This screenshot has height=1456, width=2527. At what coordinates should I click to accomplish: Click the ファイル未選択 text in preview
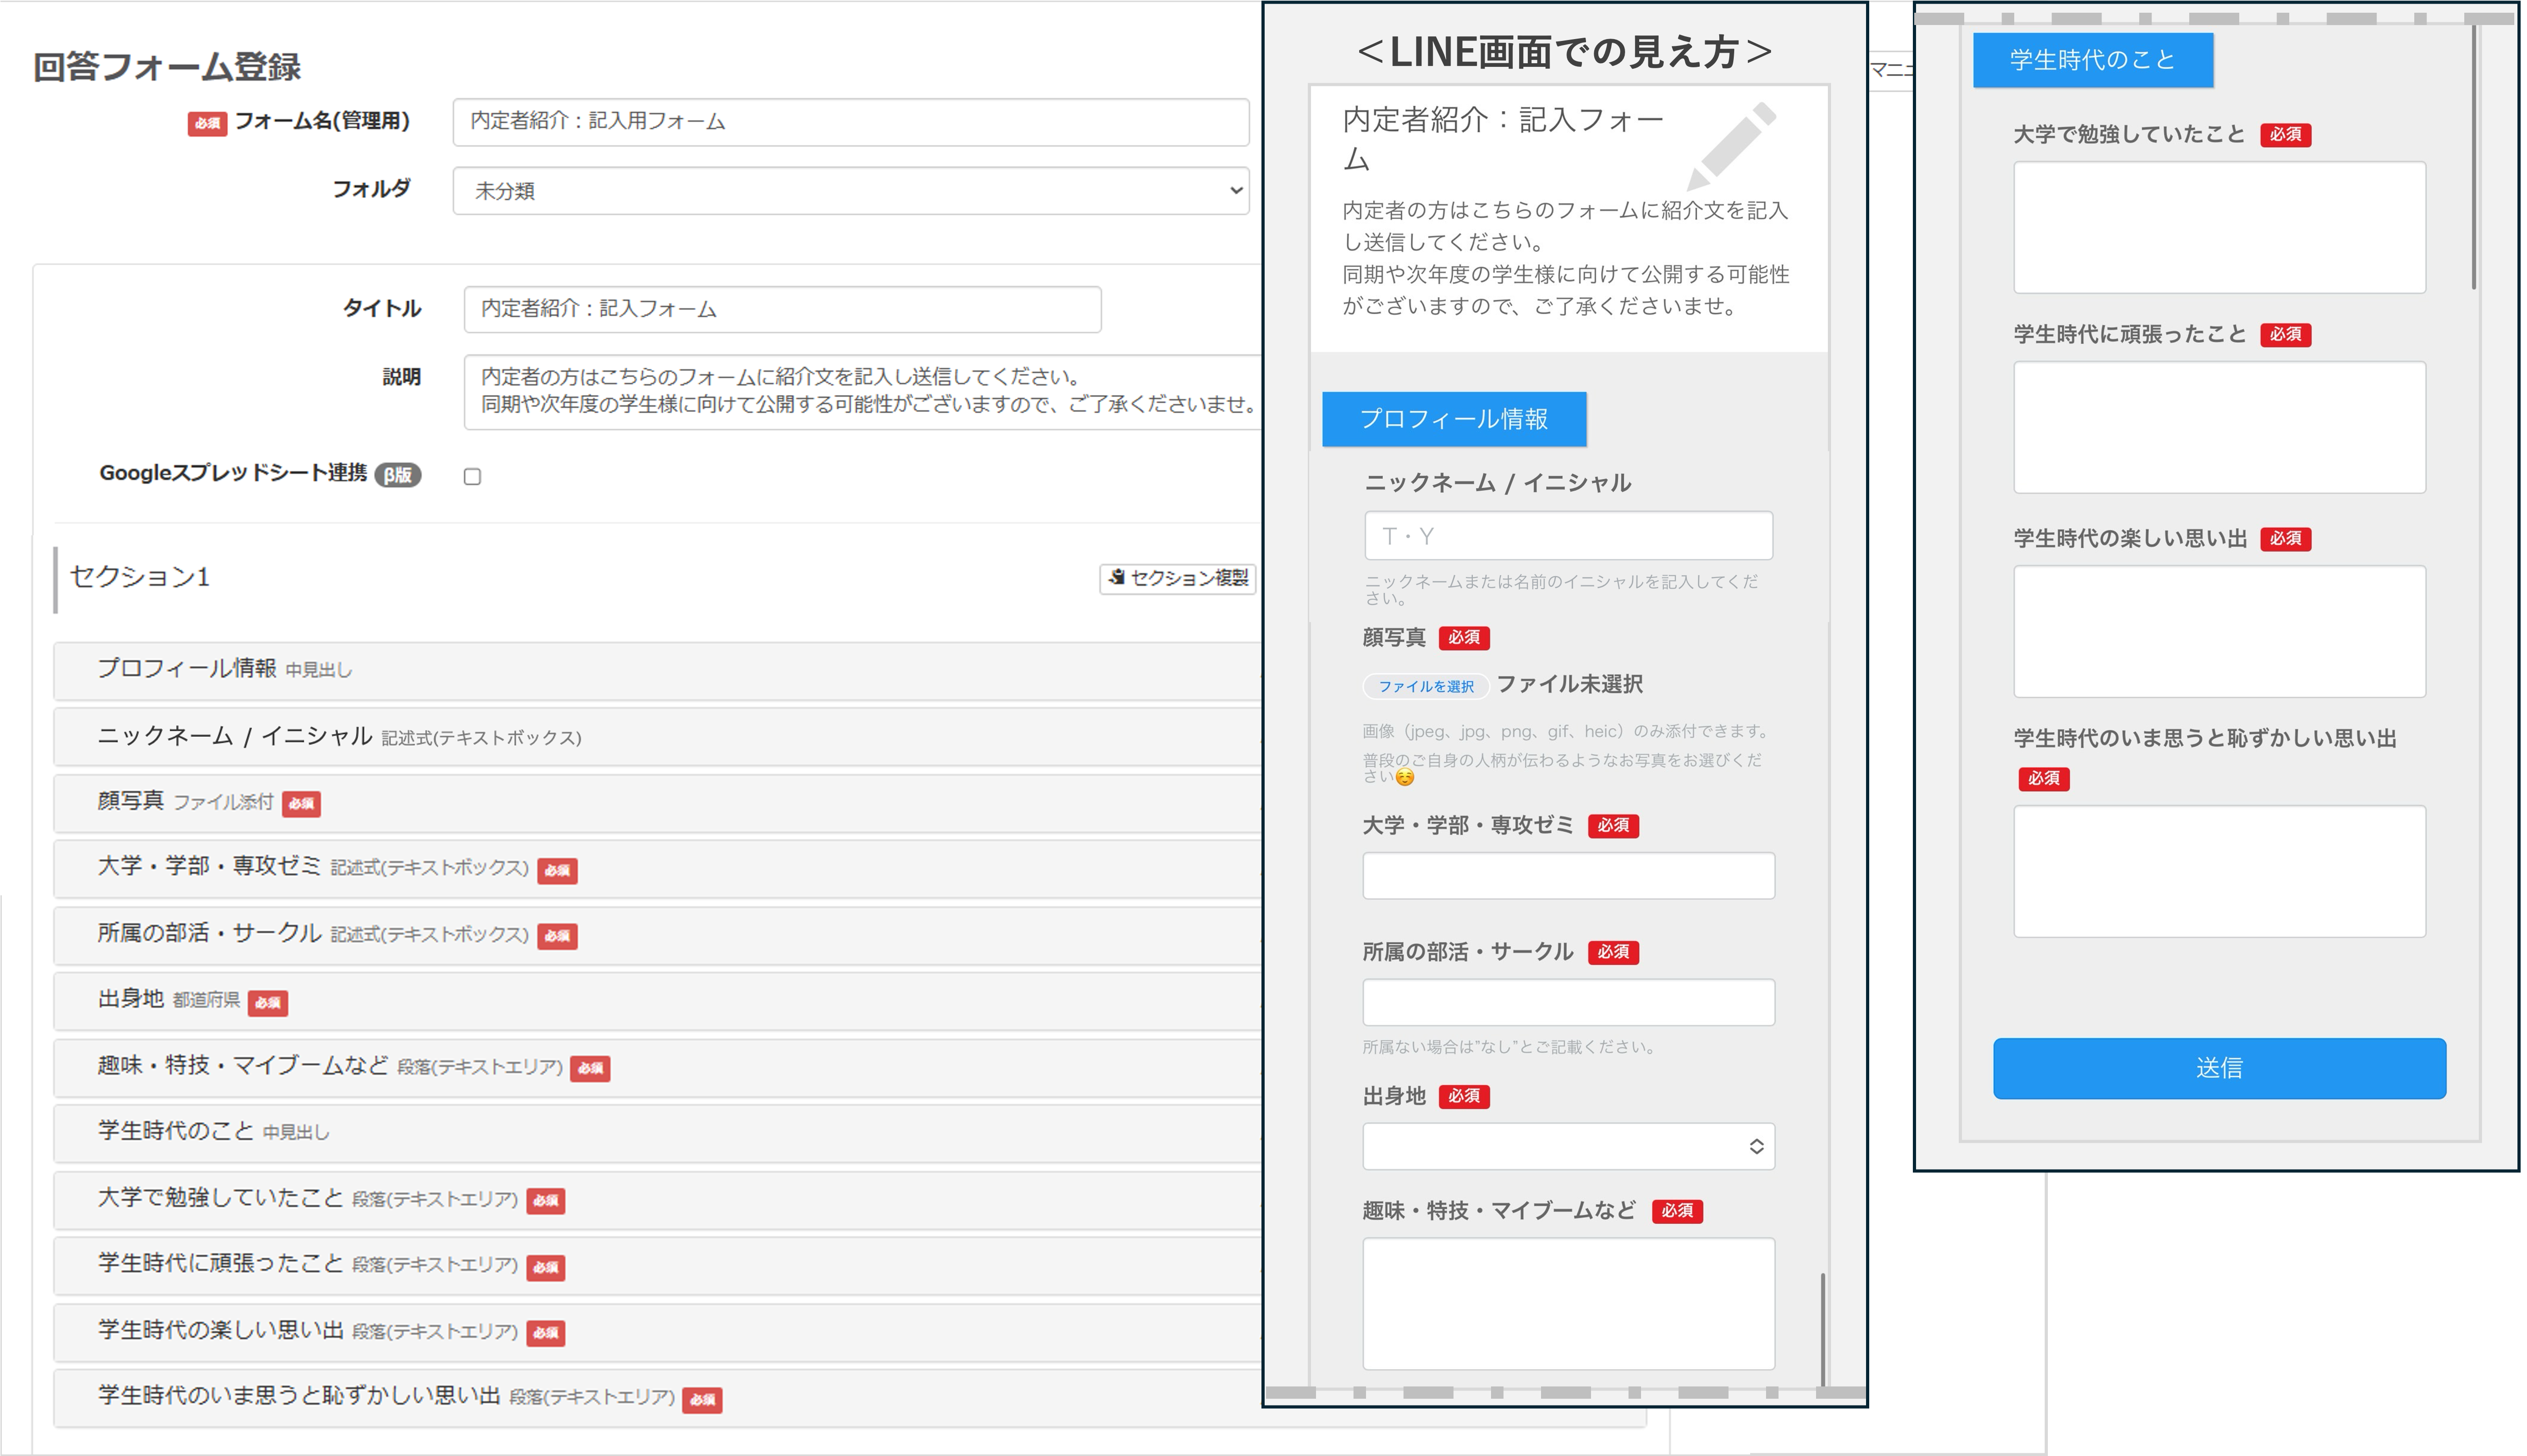click(x=1569, y=685)
